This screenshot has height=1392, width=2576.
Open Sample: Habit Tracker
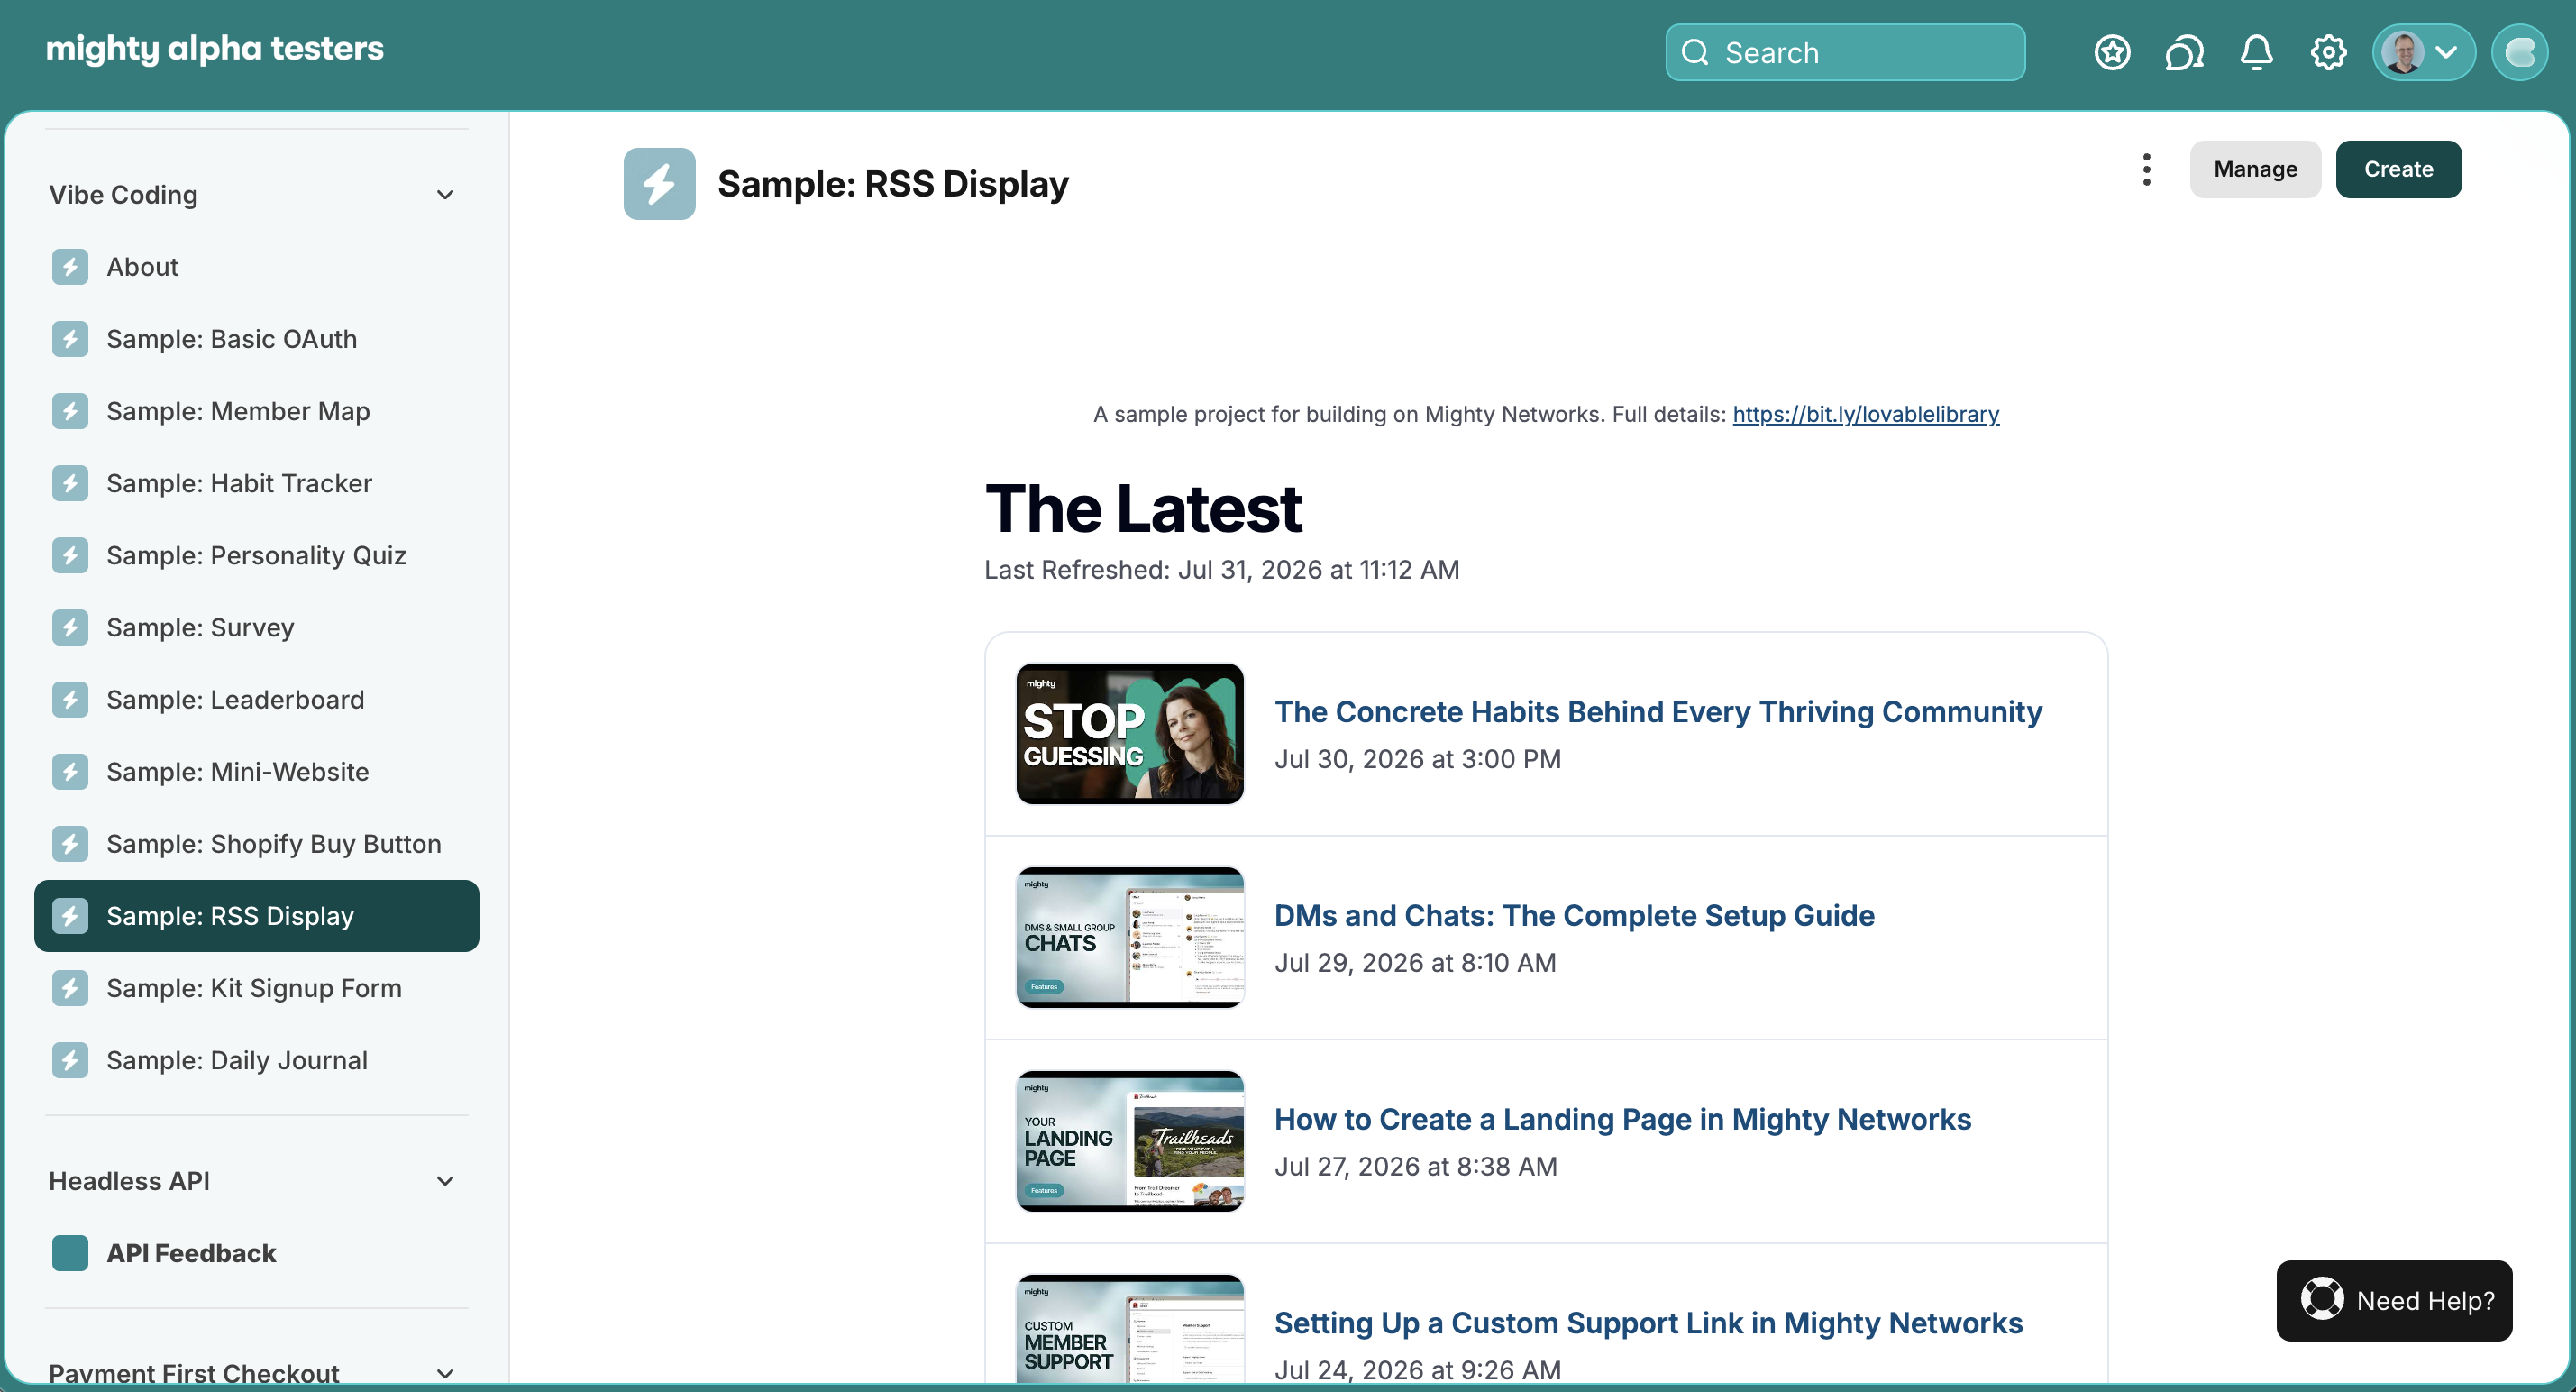pyautogui.click(x=257, y=483)
